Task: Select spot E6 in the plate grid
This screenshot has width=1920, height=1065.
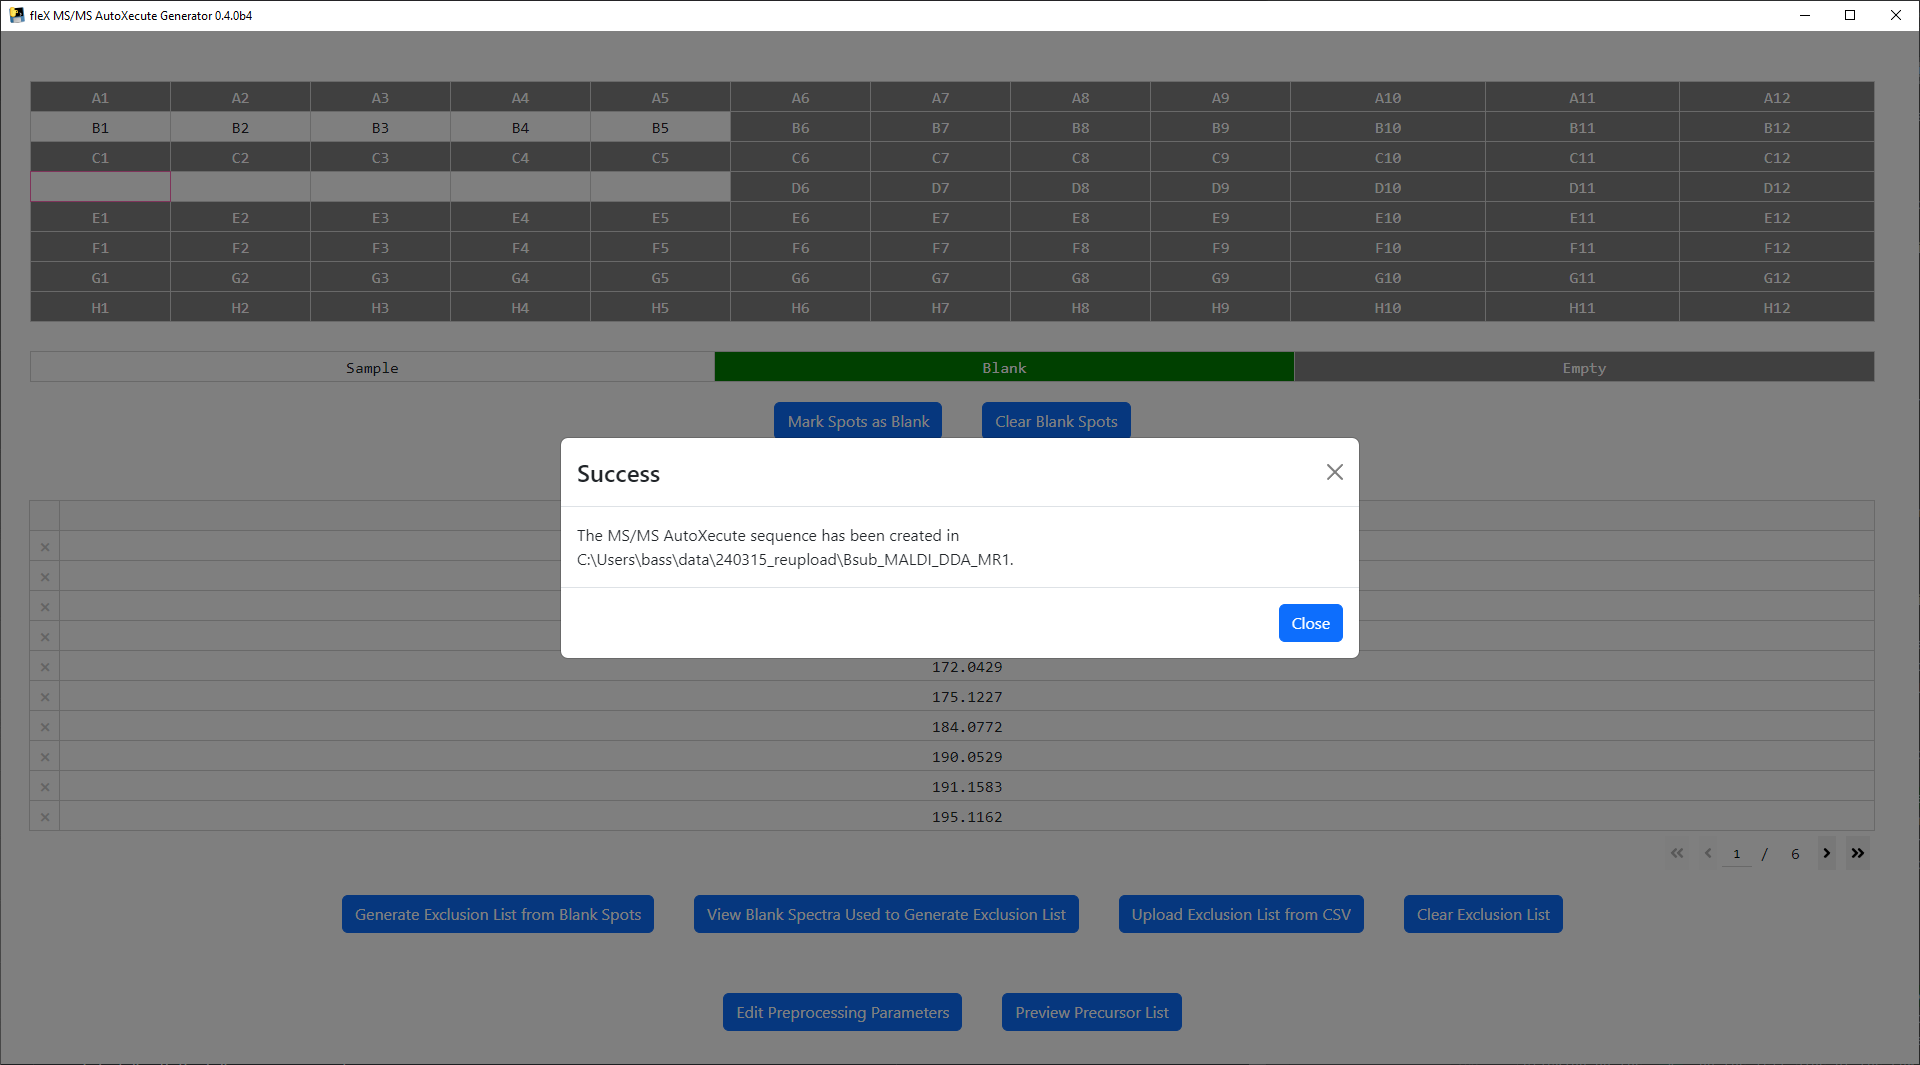Action: [x=800, y=217]
